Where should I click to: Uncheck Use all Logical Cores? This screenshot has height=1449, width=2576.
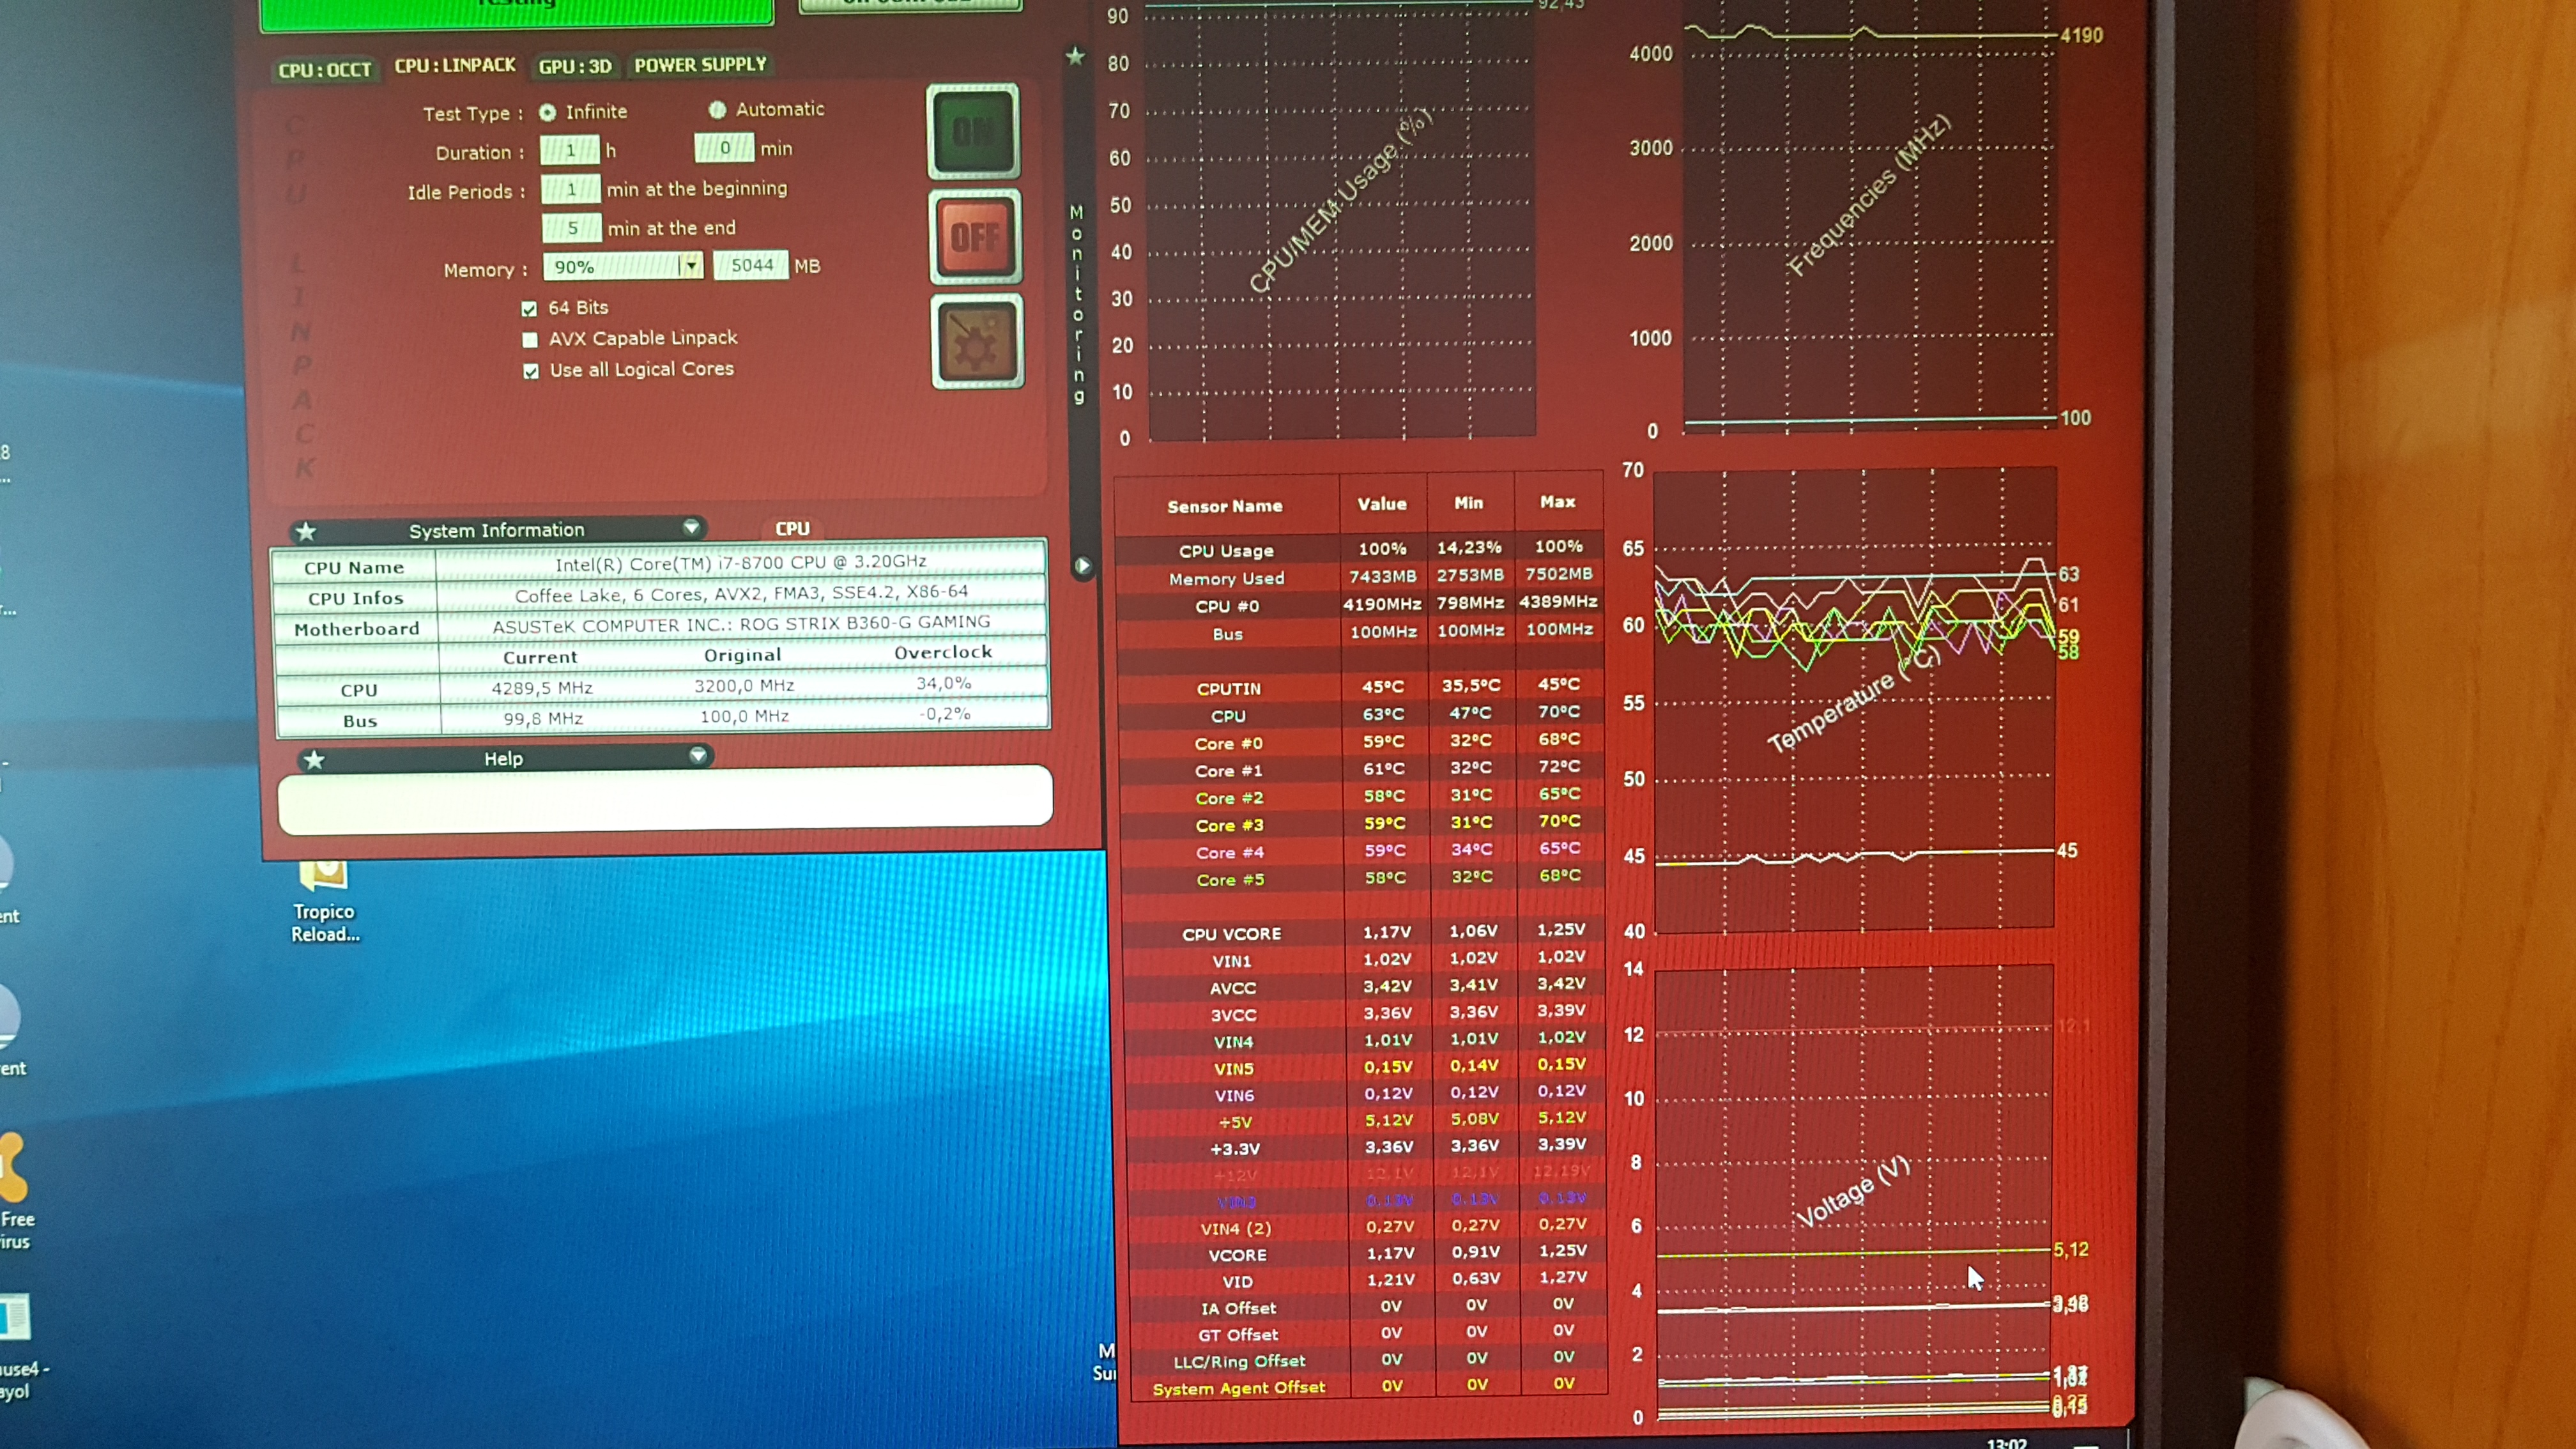pos(531,371)
